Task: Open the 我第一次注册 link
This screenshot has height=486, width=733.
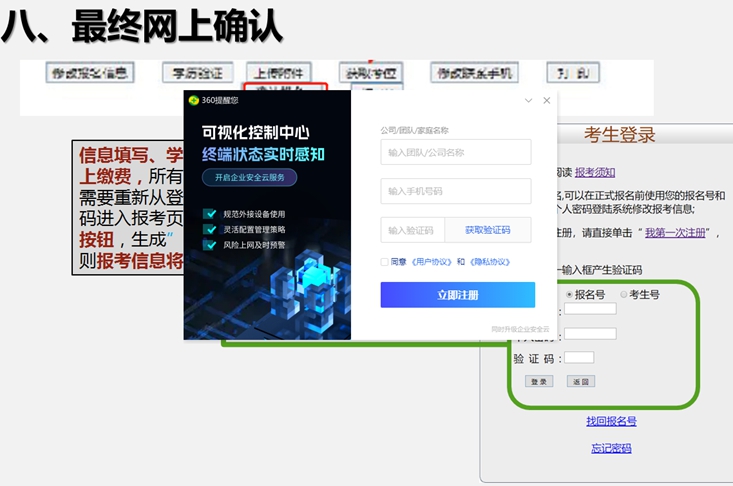Action: coord(675,233)
